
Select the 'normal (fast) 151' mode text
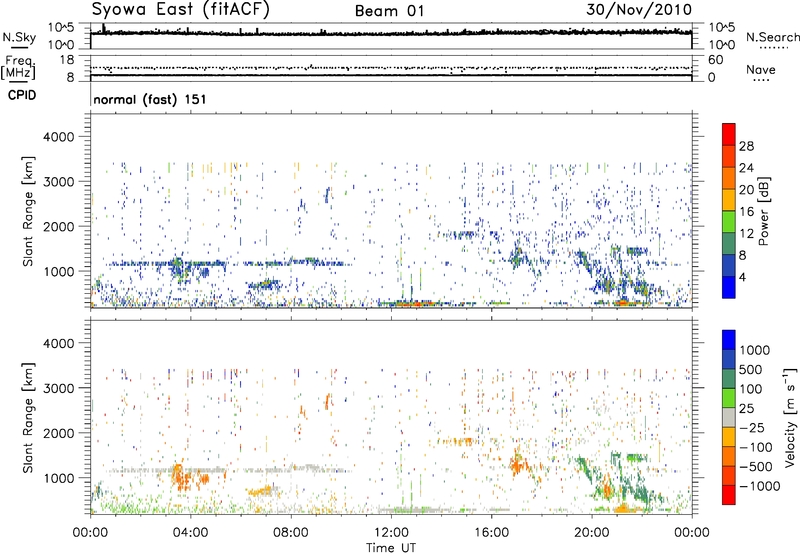150,99
